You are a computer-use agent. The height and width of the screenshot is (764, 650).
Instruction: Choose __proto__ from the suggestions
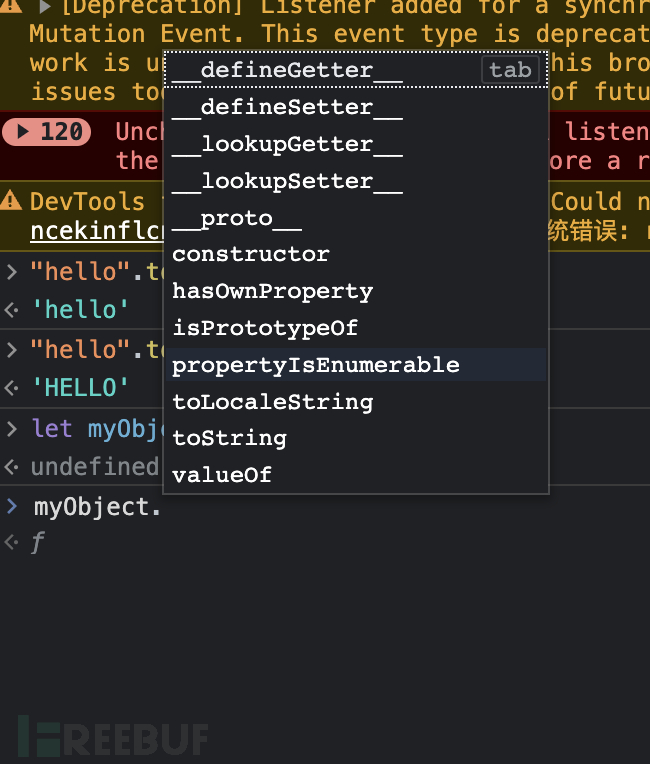coord(237,218)
